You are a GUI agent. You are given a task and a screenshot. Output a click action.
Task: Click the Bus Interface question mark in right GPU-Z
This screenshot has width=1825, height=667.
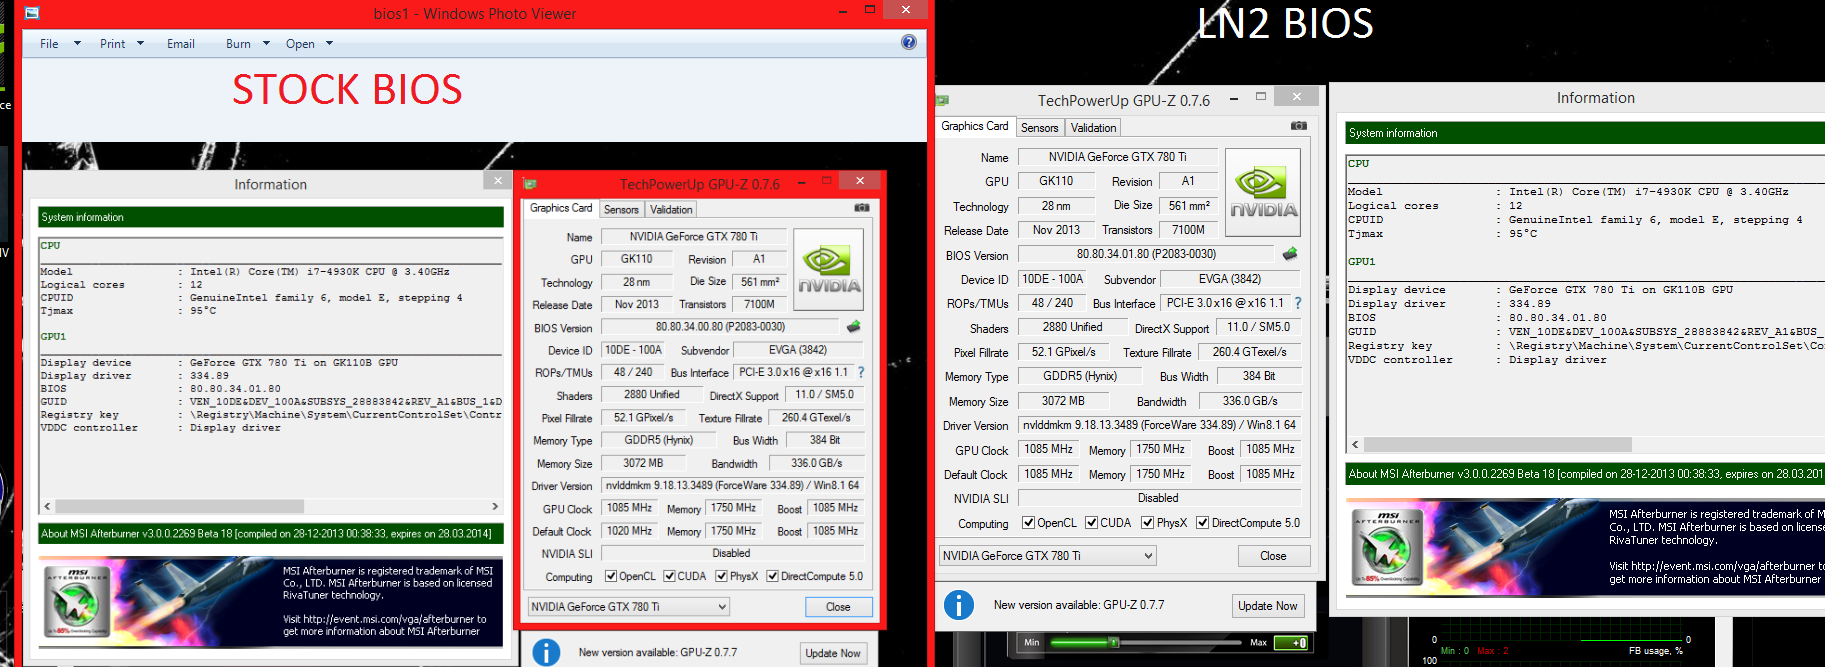1298,303
